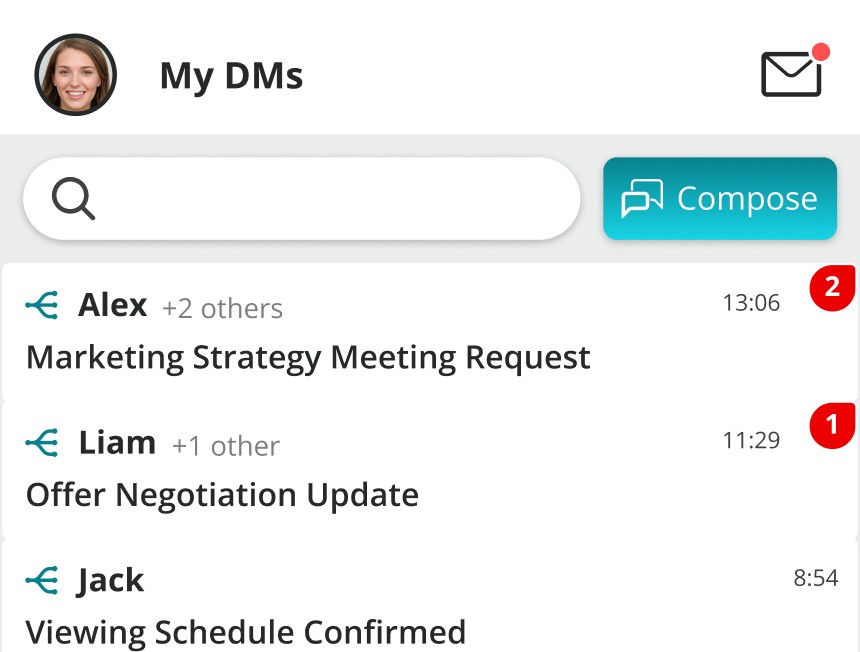Open Offer Negotiation Update conversation
The width and height of the screenshot is (860, 652).
(x=222, y=495)
